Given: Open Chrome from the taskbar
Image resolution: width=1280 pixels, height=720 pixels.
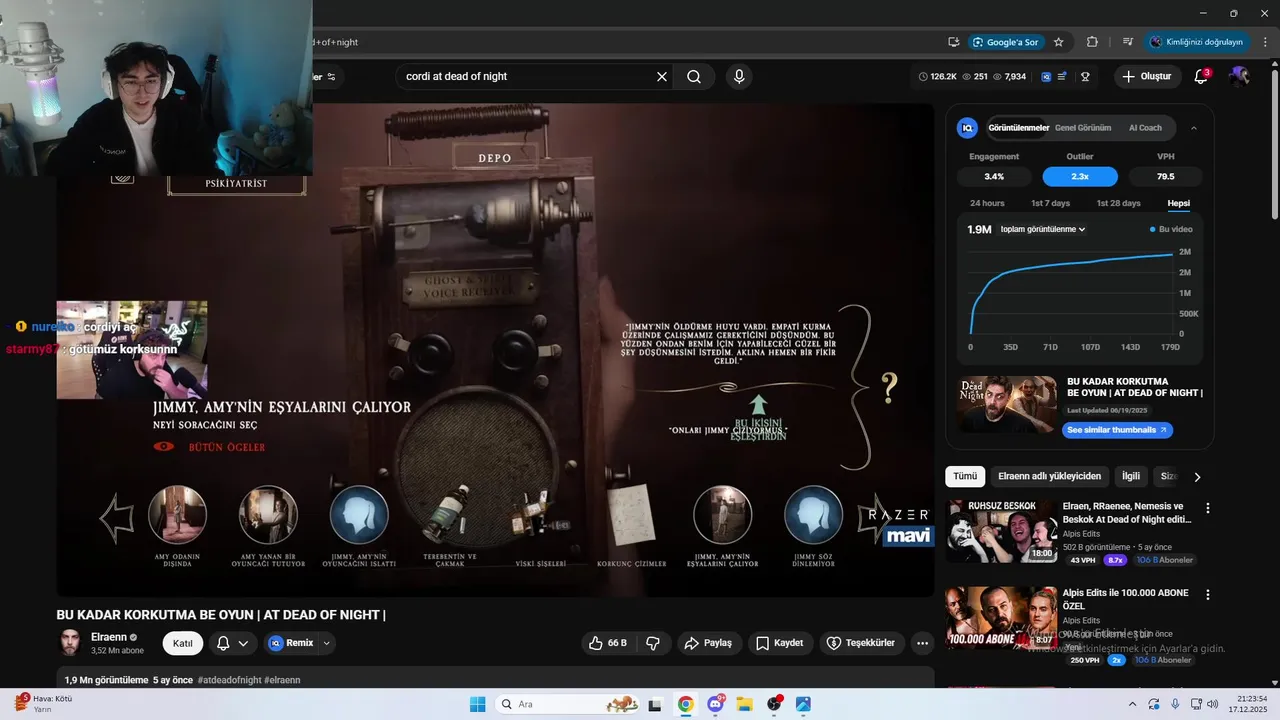Looking at the screenshot, I should [x=685, y=704].
